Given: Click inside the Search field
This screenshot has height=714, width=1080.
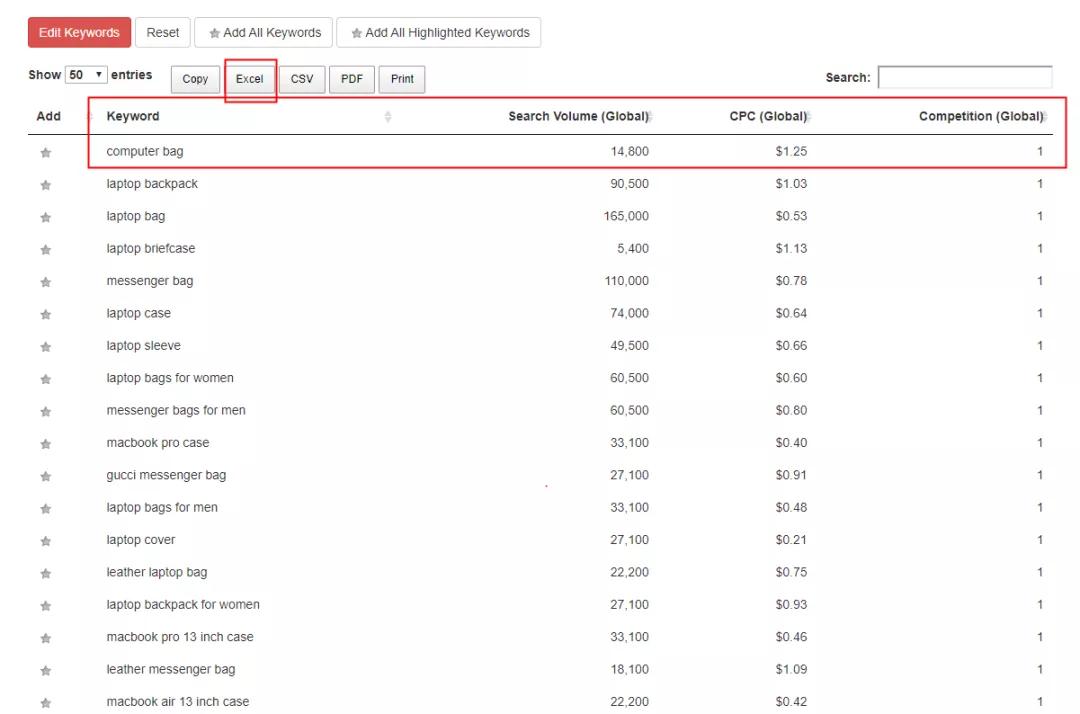Looking at the screenshot, I should pos(963,76).
